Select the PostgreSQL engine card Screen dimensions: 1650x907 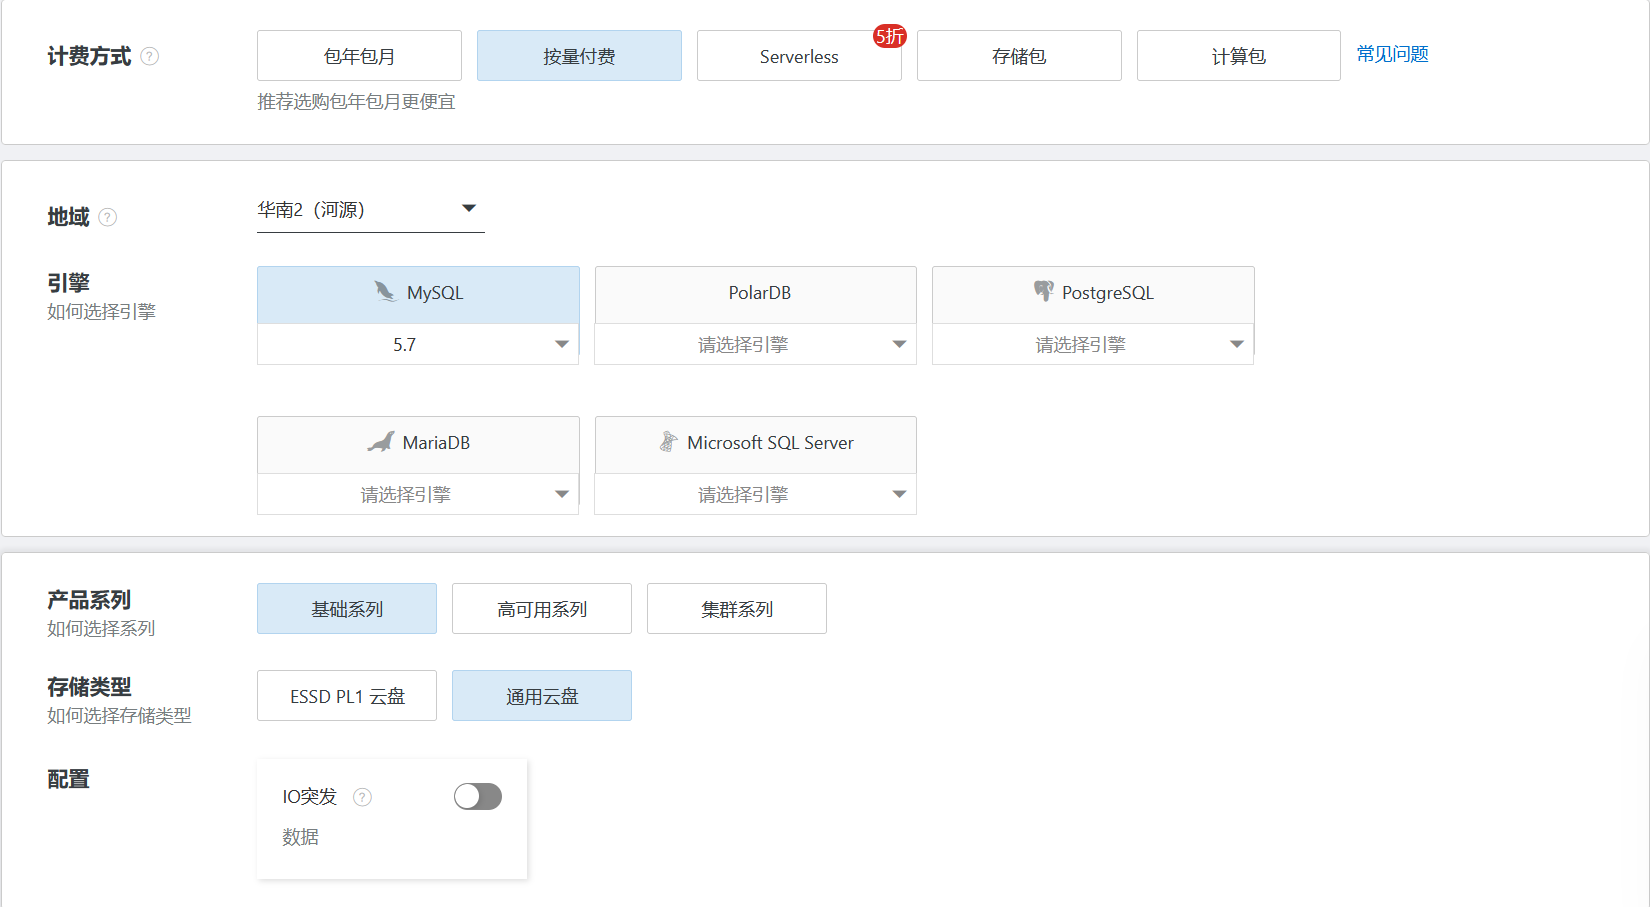tap(1093, 294)
